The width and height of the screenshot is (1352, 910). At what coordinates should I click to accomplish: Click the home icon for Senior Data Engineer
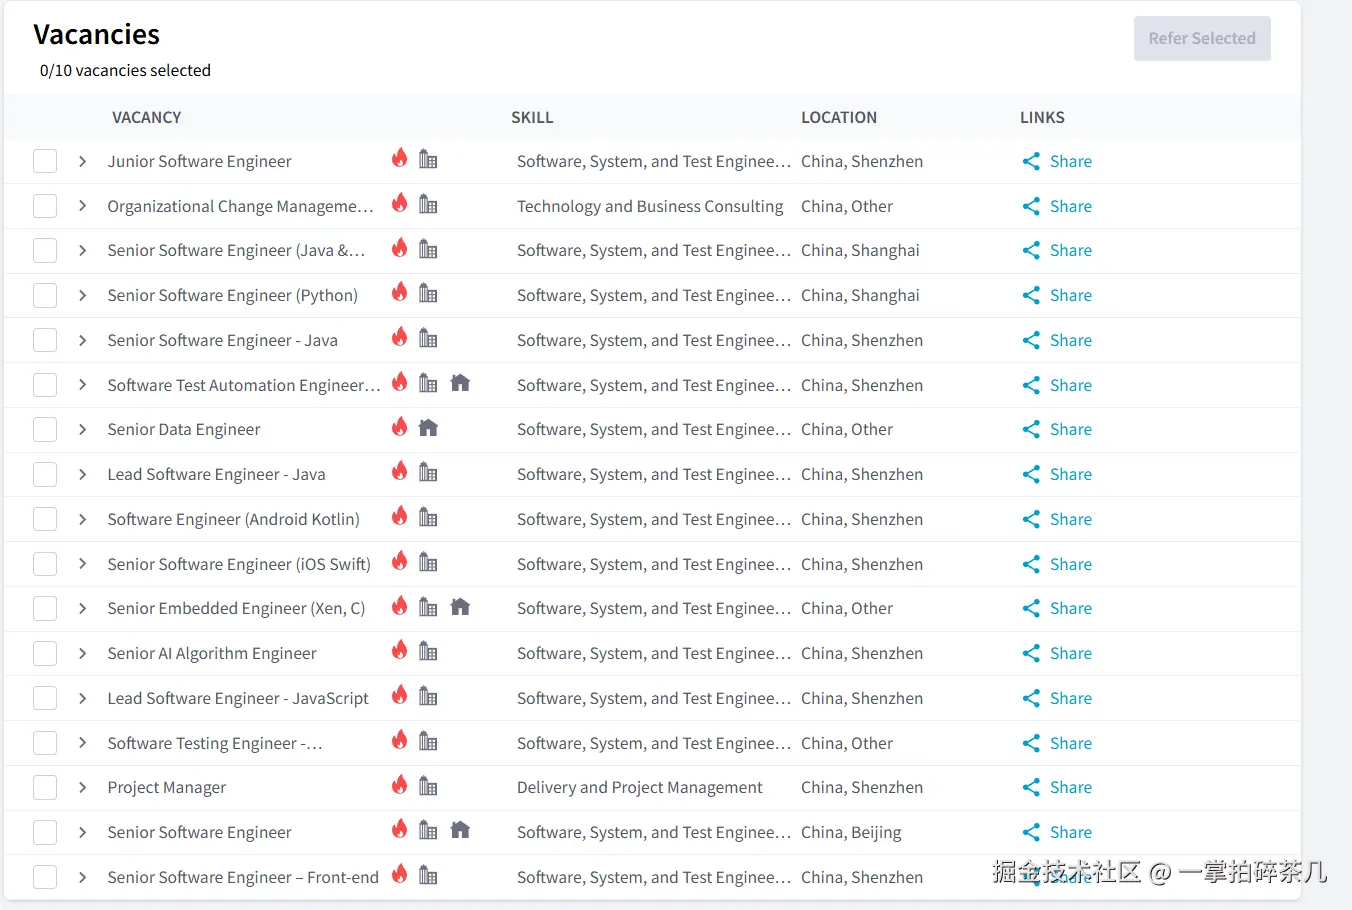pyautogui.click(x=428, y=428)
